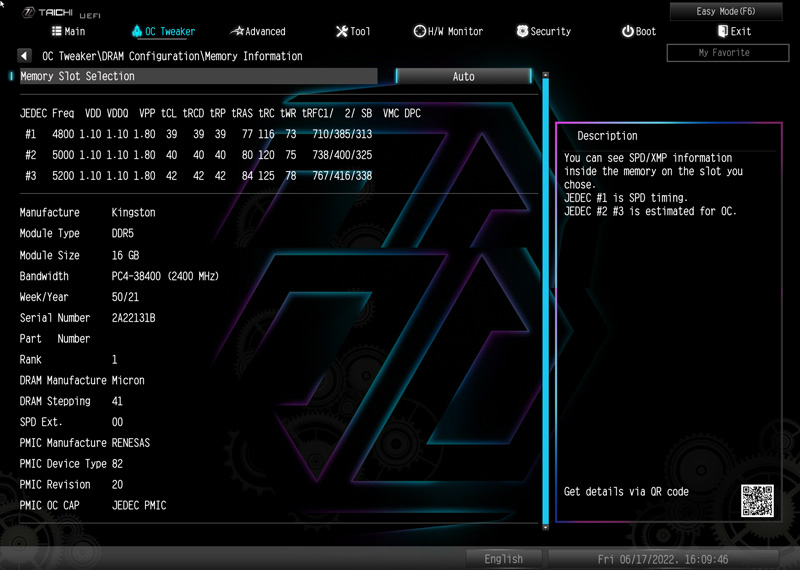Click tRFC value 710/385/313
800x570 pixels.
click(342, 134)
